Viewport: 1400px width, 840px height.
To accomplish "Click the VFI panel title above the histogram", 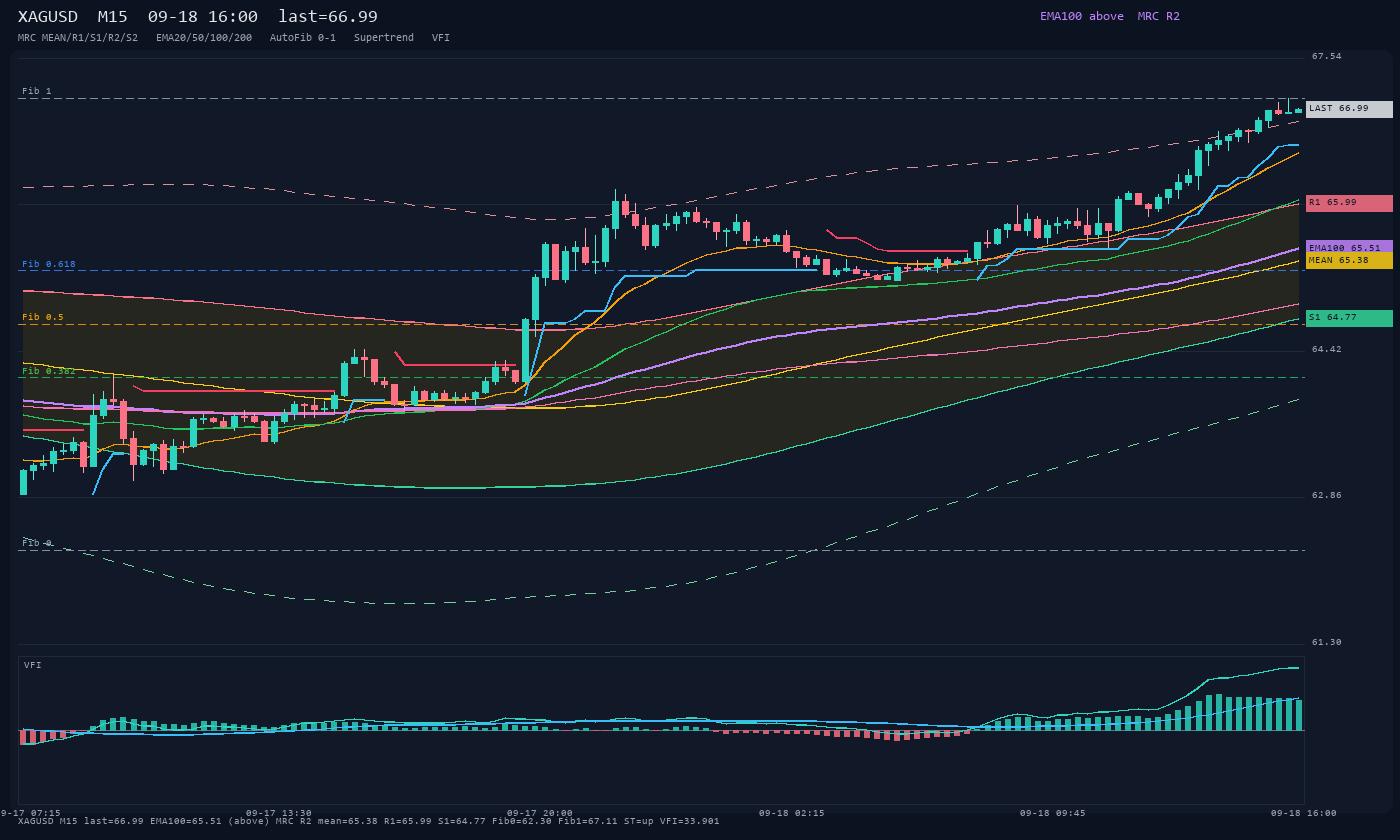I will tap(33, 665).
